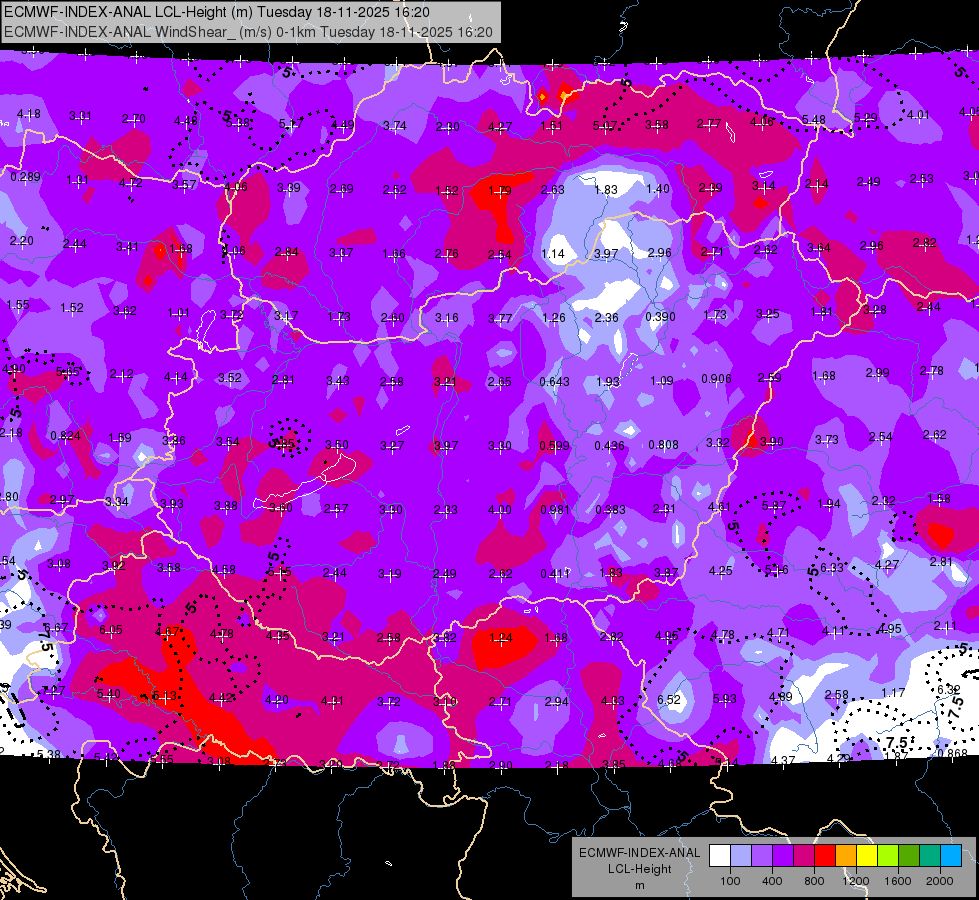Click the wind shear value 5.87
The image size is (979, 900).
tap(774, 505)
